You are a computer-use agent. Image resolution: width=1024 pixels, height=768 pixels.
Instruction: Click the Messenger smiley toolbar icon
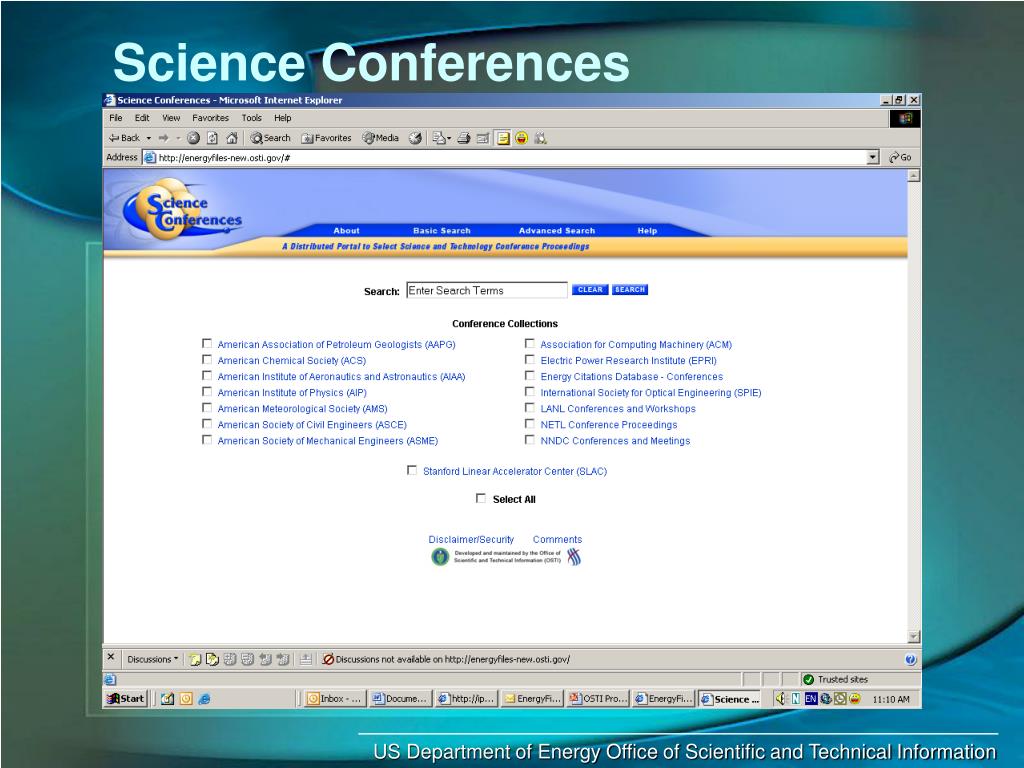(x=521, y=138)
